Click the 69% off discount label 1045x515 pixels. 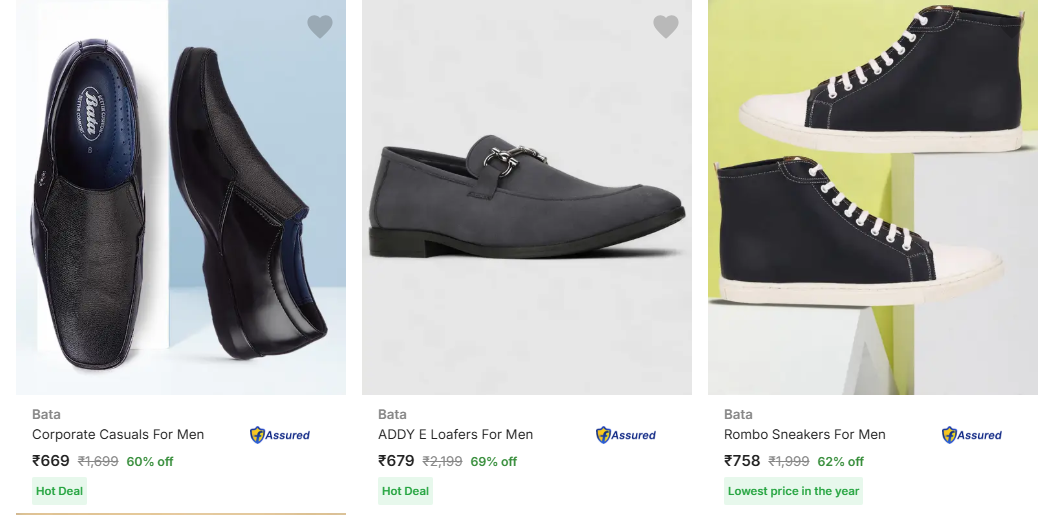pyautogui.click(x=494, y=462)
